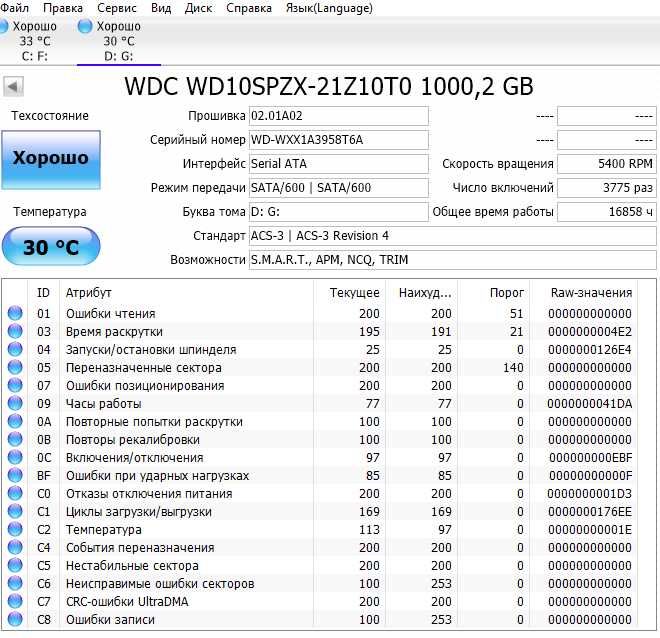The image size is (660, 638).
Task: Click the features field S.M.A.R.T., APM, NCQ, TRIM
Action: click(452, 260)
